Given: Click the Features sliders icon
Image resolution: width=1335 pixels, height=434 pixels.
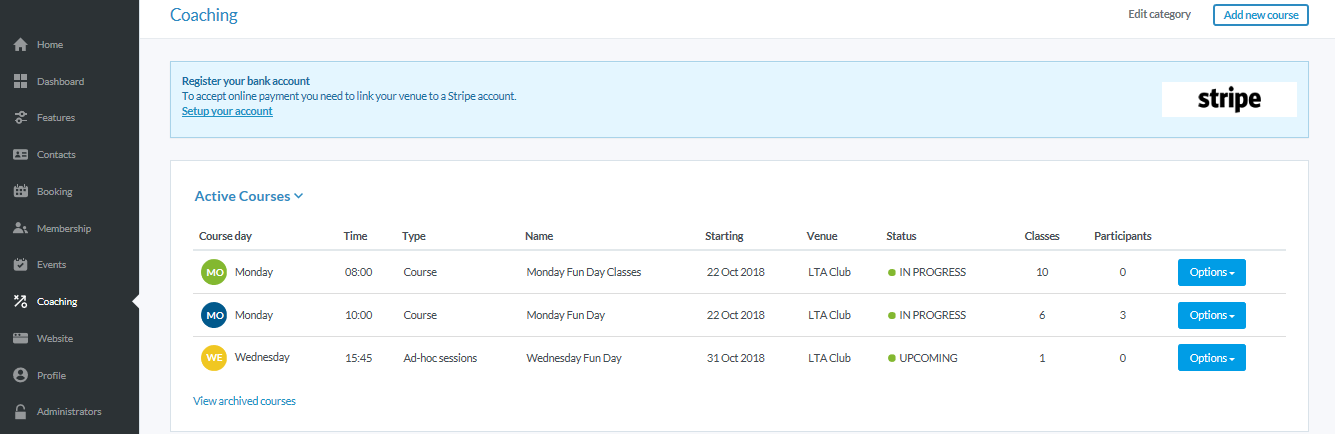Looking at the screenshot, I should click(20, 118).
